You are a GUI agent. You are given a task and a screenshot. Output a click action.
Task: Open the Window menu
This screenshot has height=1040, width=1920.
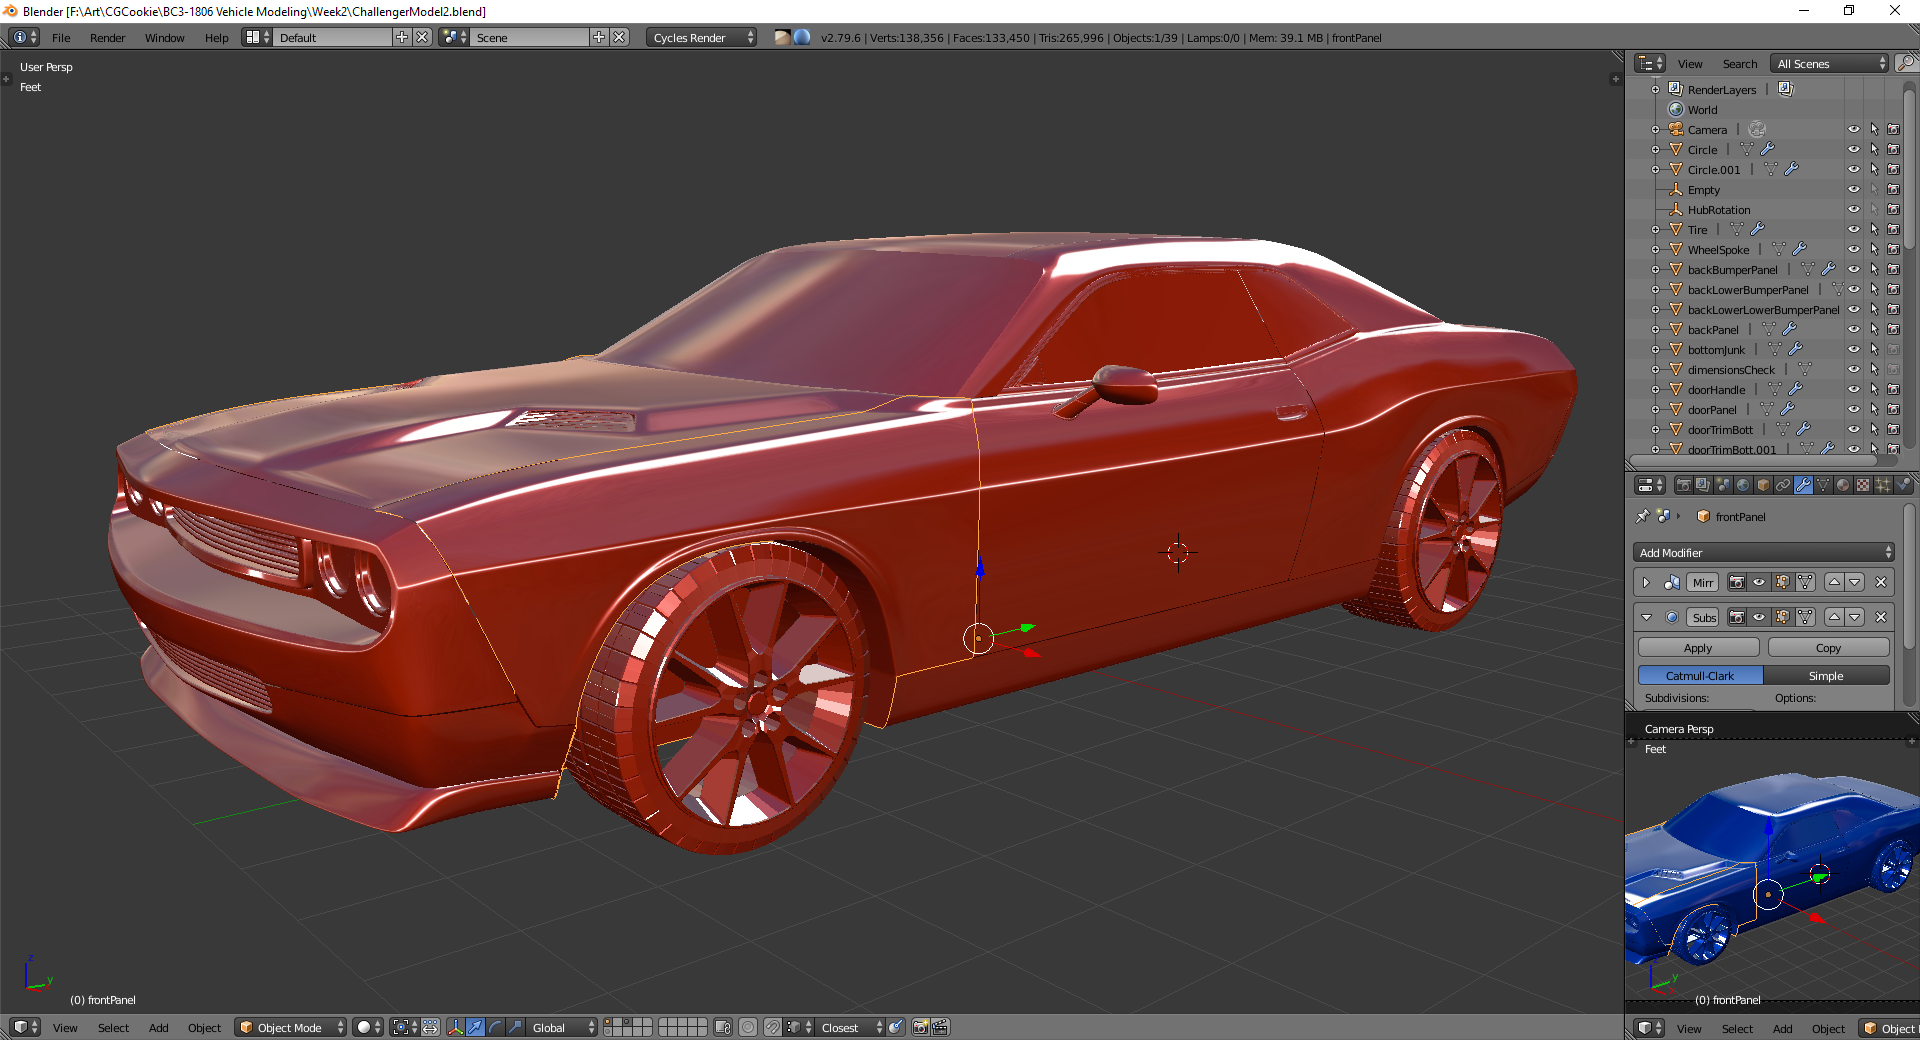tap(164, 37)
